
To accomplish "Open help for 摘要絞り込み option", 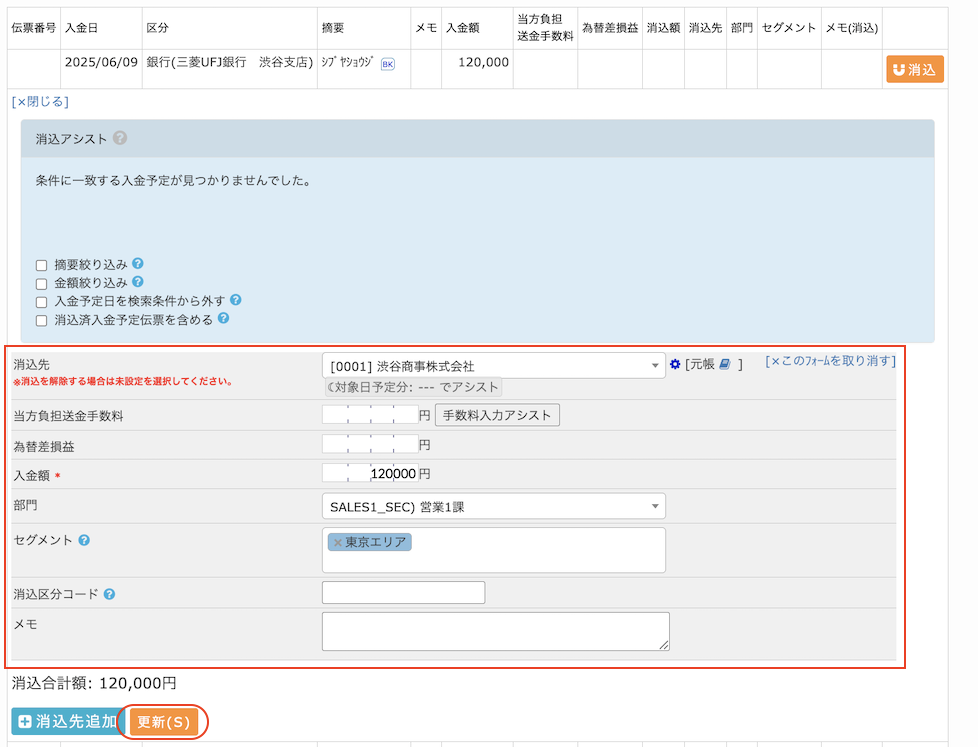I will (139, 264).
